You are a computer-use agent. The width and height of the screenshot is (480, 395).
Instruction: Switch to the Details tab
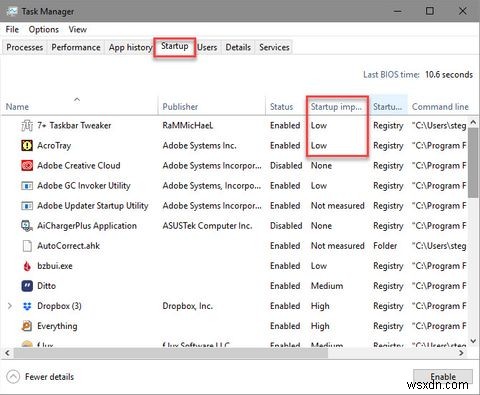(x=238, y=47)
